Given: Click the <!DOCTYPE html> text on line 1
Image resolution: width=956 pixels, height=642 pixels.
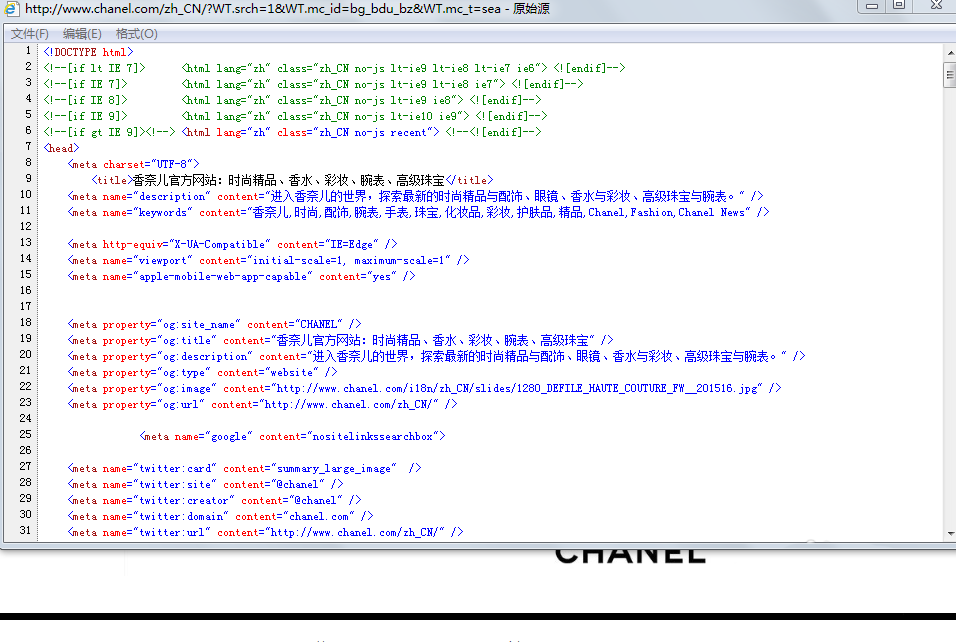Looking at the screenshot, I should tap(88, 52).
